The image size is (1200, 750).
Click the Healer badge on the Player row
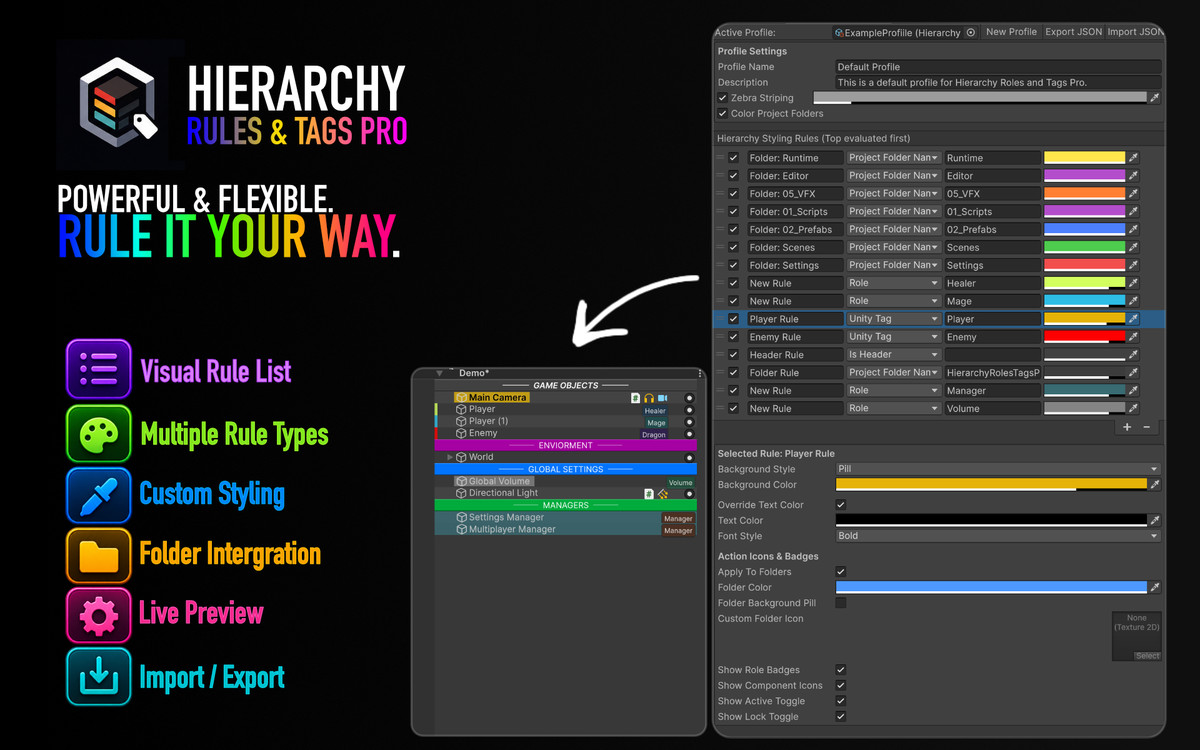click(x=655, y=411)
